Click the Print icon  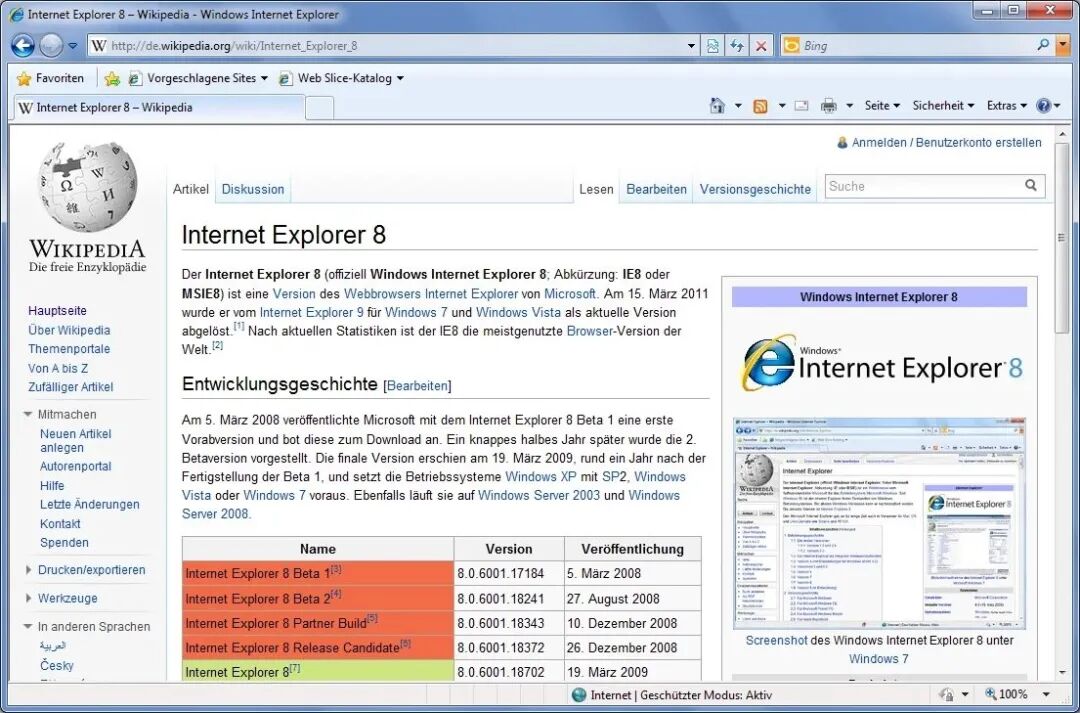(x=829, y=105)
